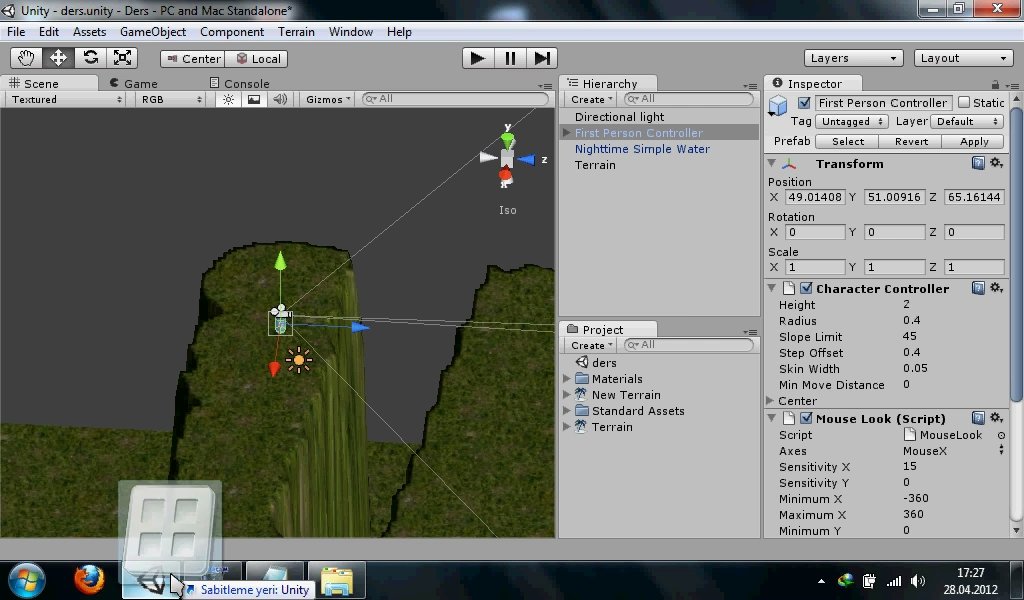The height and width of the screenshot is (600, 1024).
Task: Switch to the Game tab
Action: (x=134, y=84)
